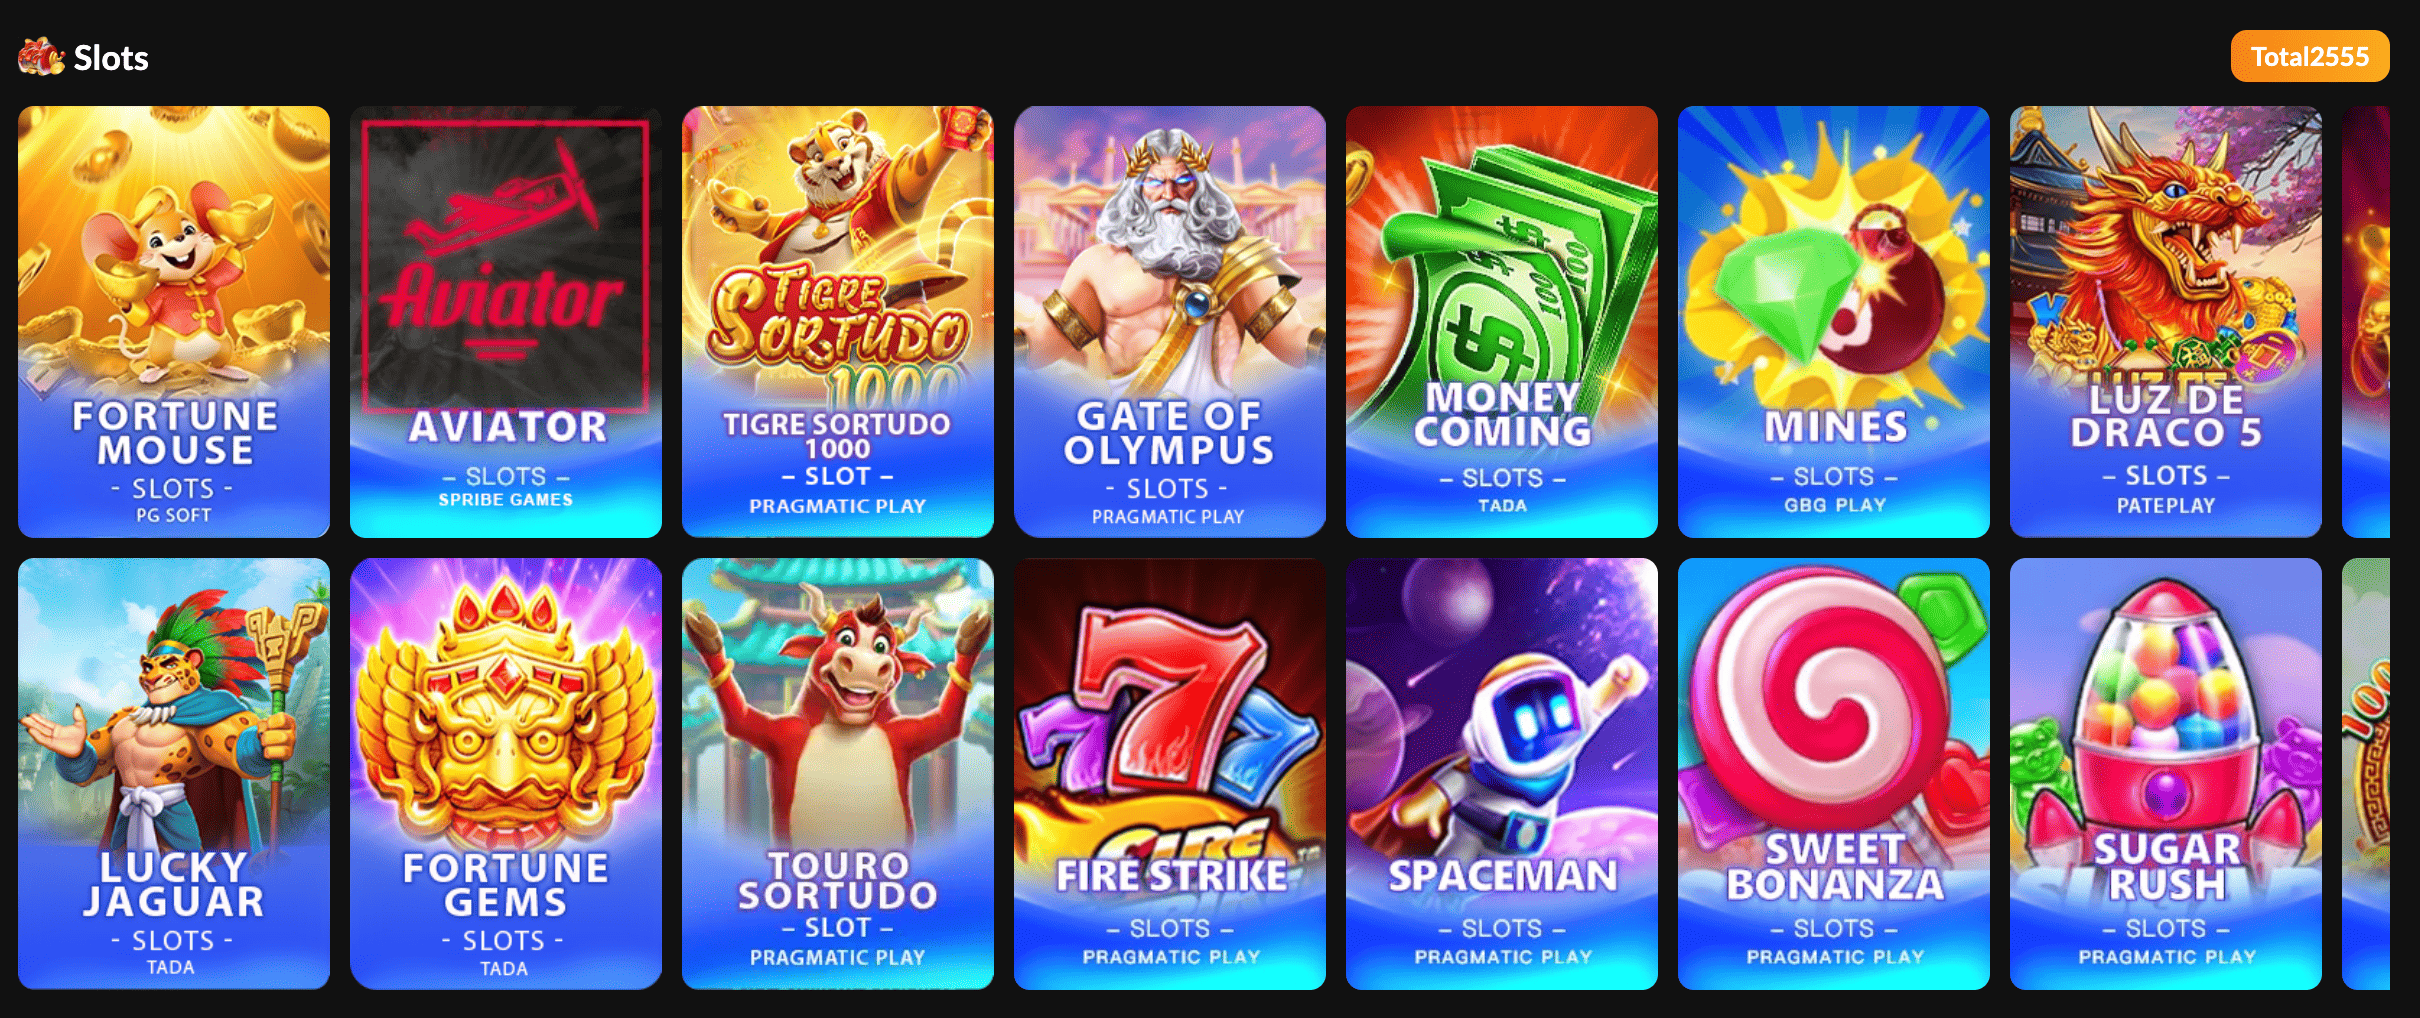Launch the Aviator game card

pyautogui.click(x=506, y=322)
